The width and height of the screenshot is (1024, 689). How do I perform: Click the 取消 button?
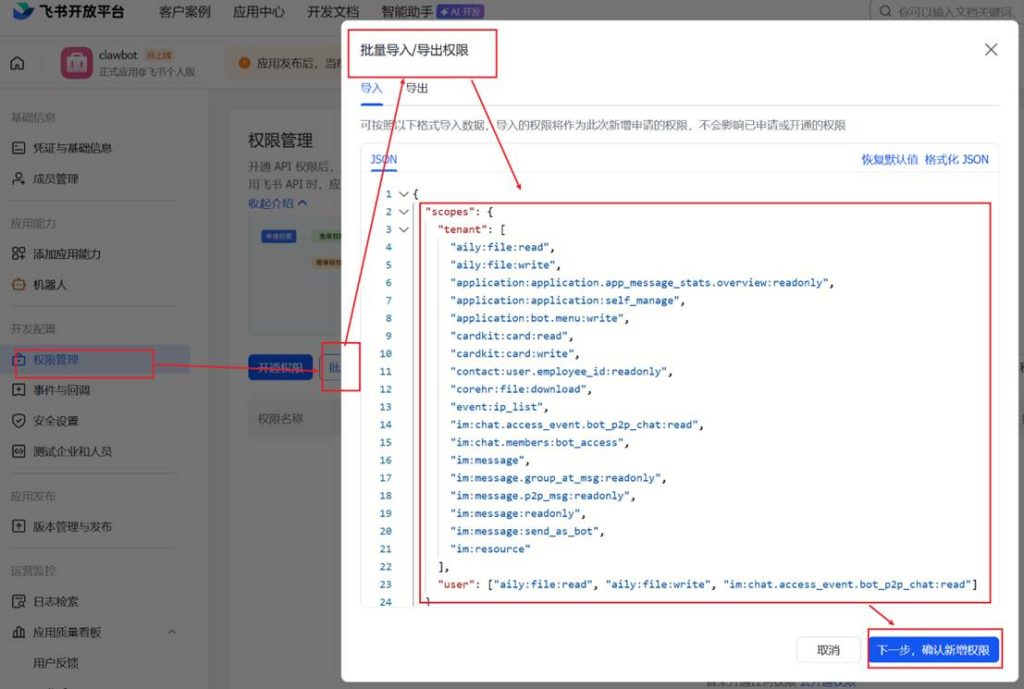pyautogui.click(x=828, y=650)
